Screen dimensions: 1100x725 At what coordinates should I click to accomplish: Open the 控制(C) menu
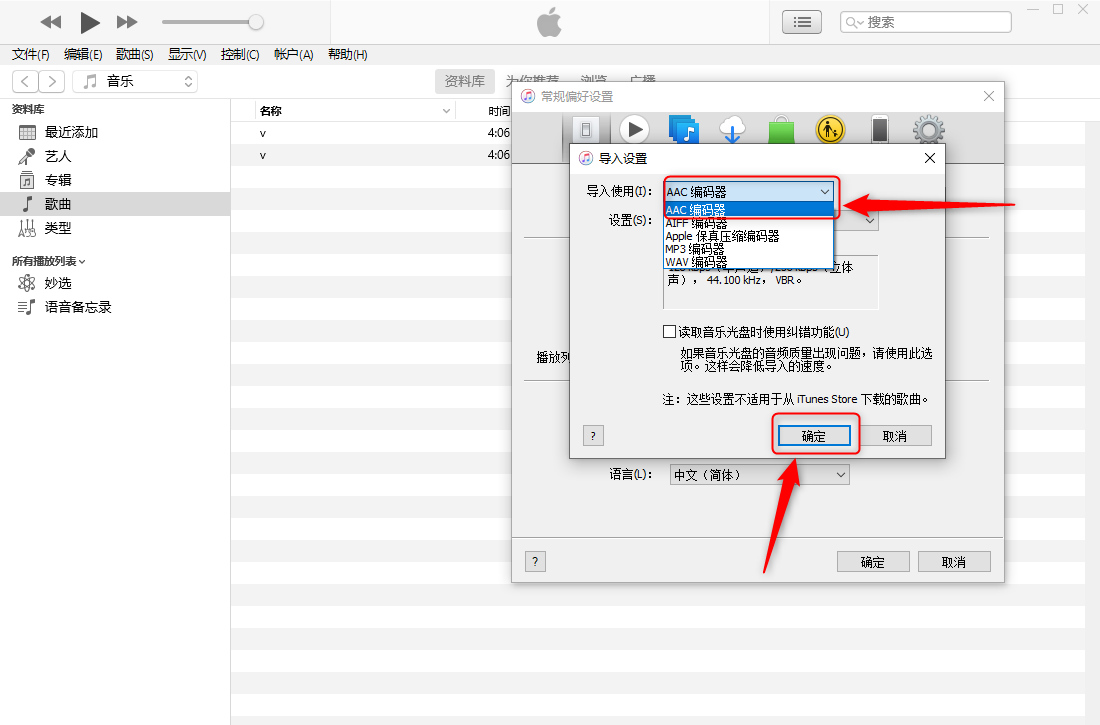240,55
